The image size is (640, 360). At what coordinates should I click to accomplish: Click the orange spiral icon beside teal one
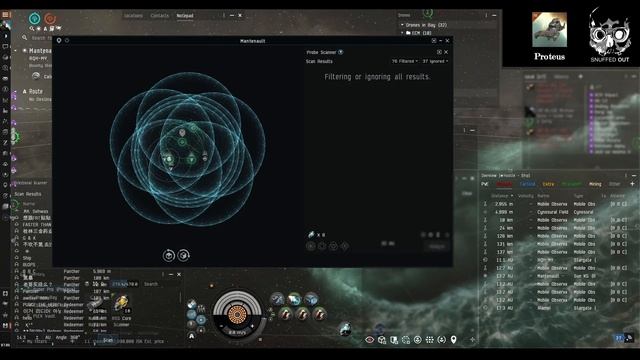[x=50, y=19]
